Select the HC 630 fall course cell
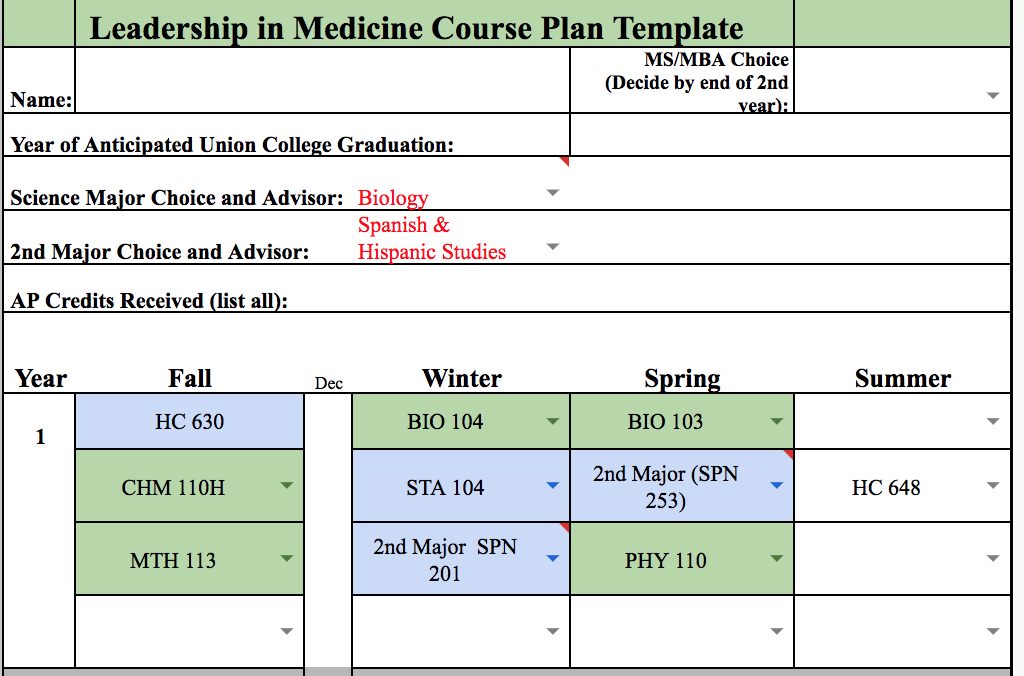 coord(189,422)
